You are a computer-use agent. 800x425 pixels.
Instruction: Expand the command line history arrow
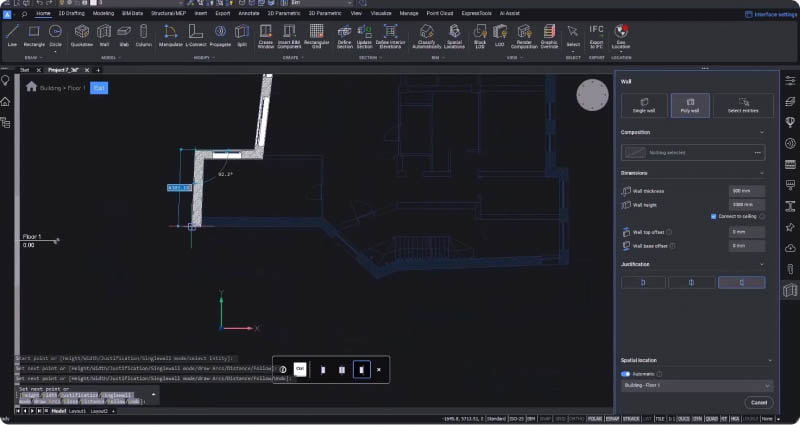pyautogui.click(x=154, y=394)
